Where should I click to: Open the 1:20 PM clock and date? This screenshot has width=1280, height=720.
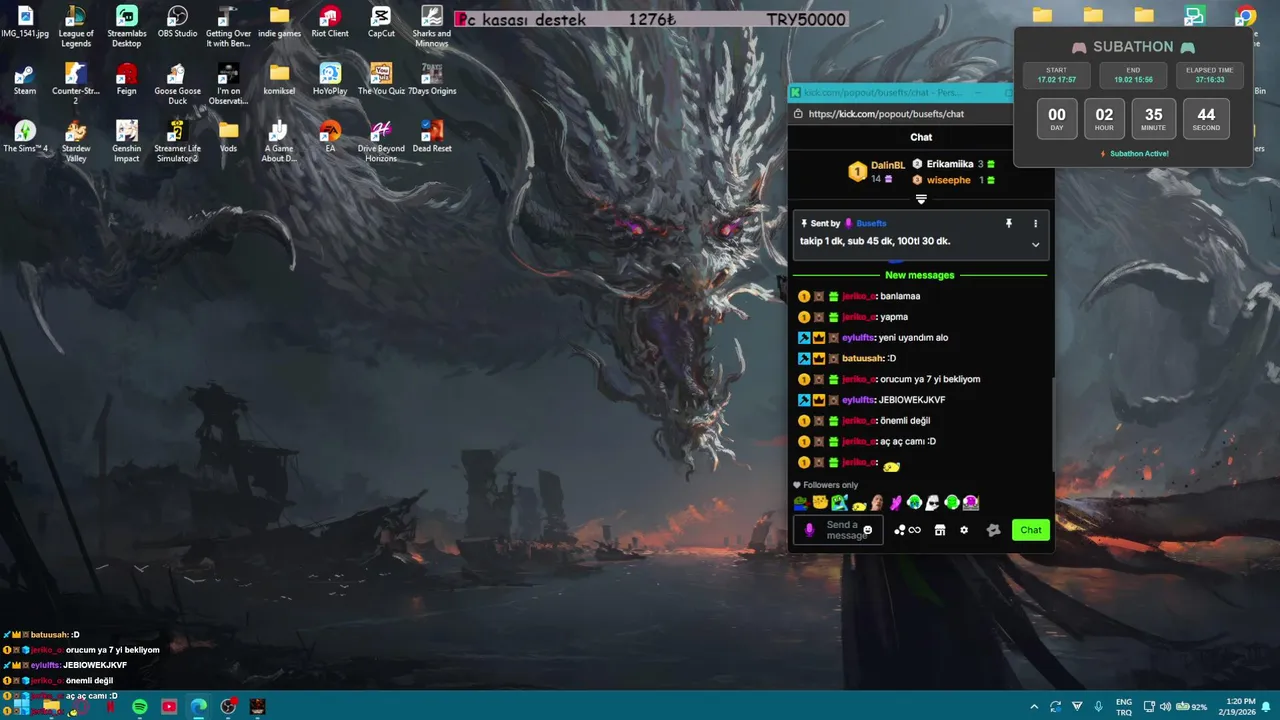coord(1239,707)
